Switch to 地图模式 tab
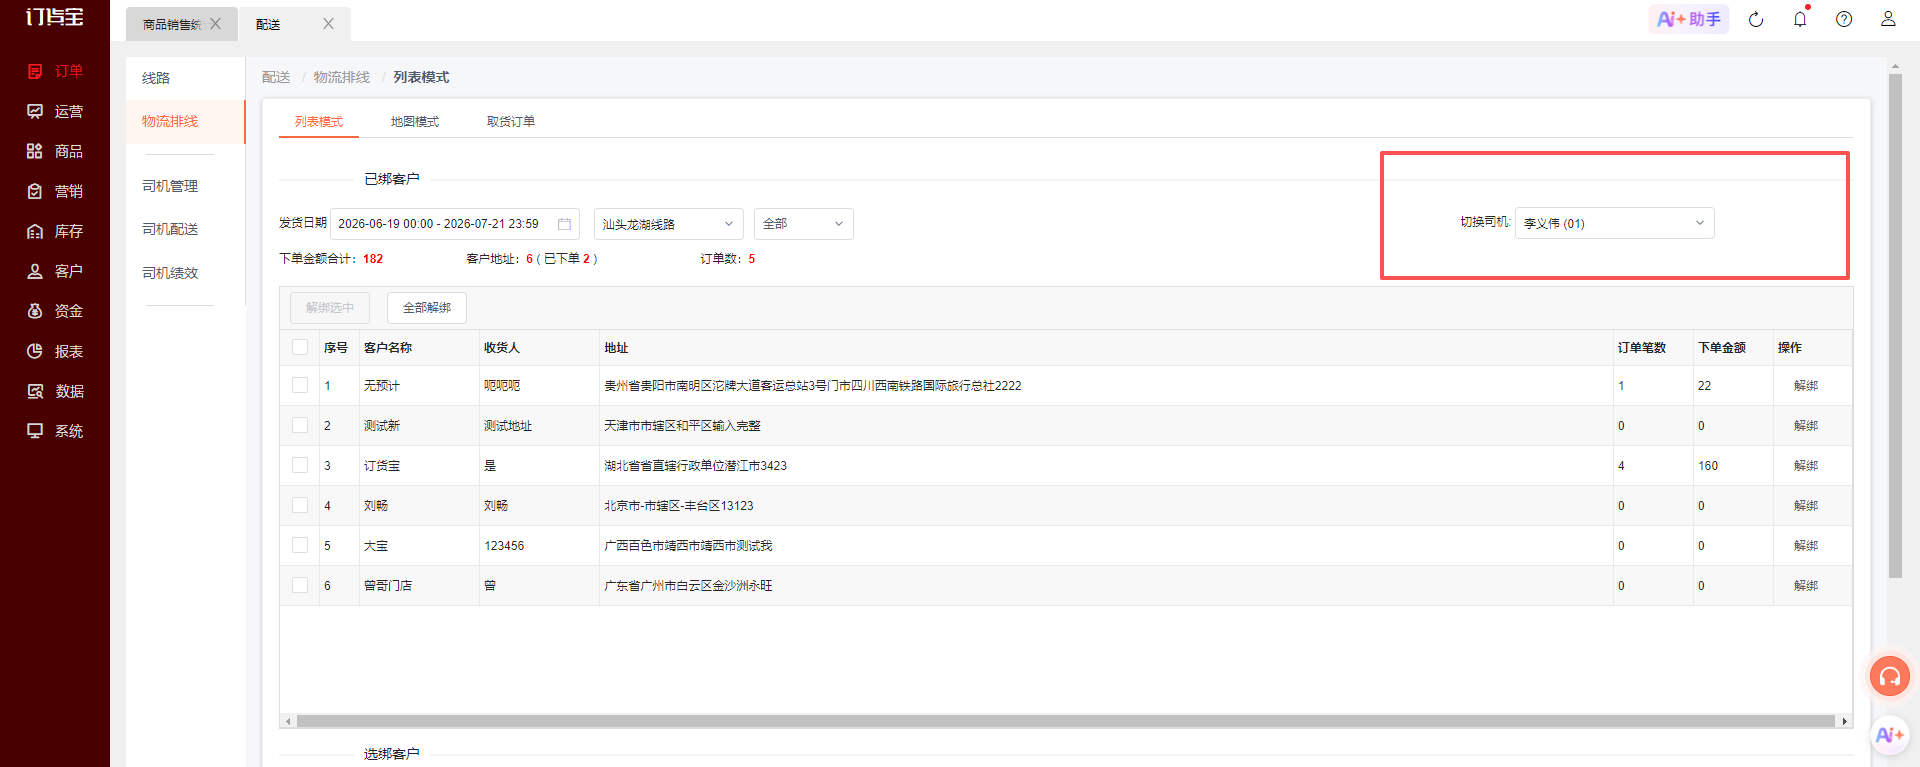 (415, 121)
